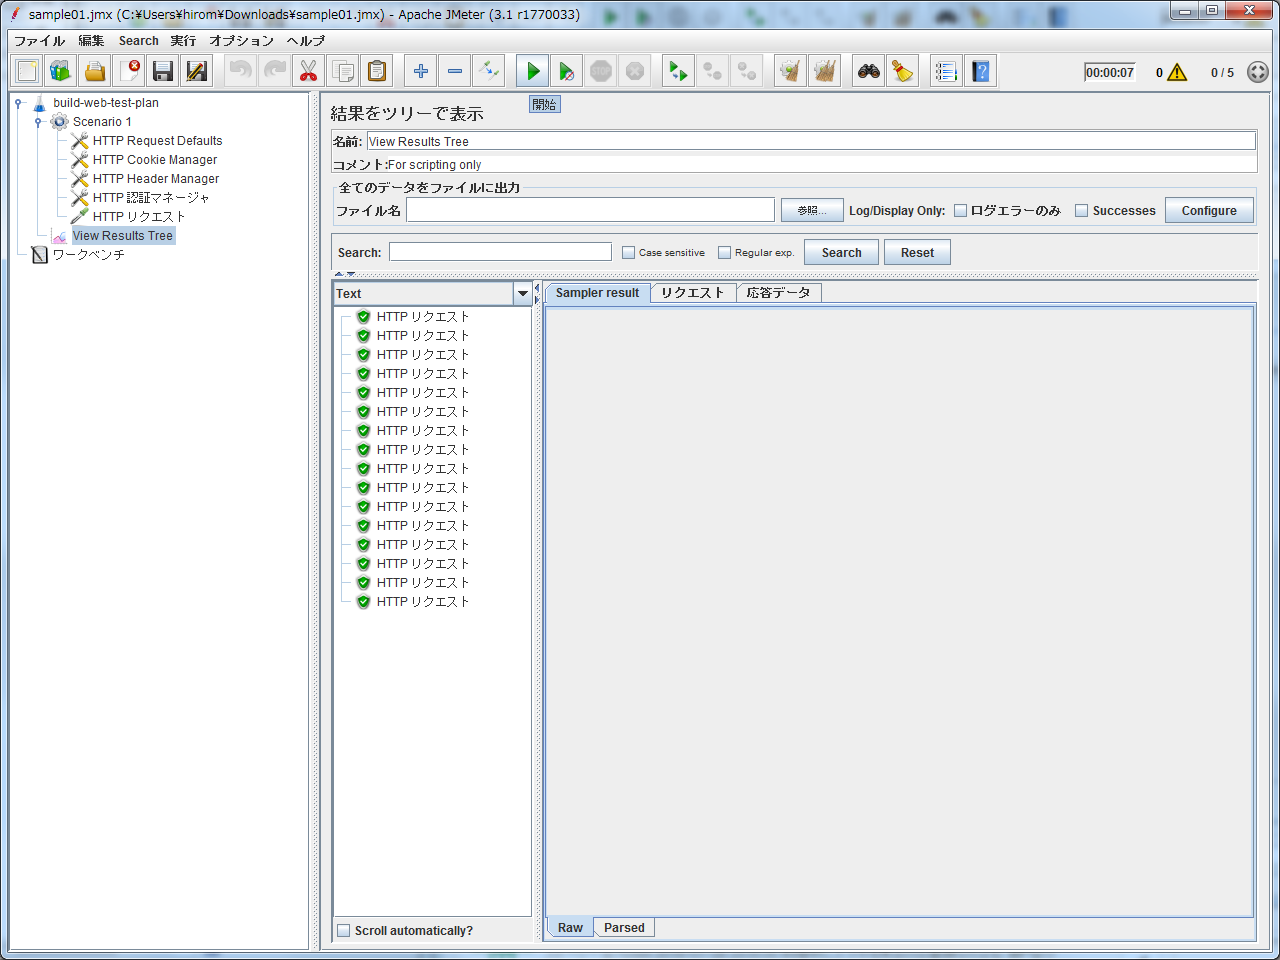The height and width of the screenshot is (960, 1280).
Task: Click the Close test plan icon
Action: click(x=129, y=71)
